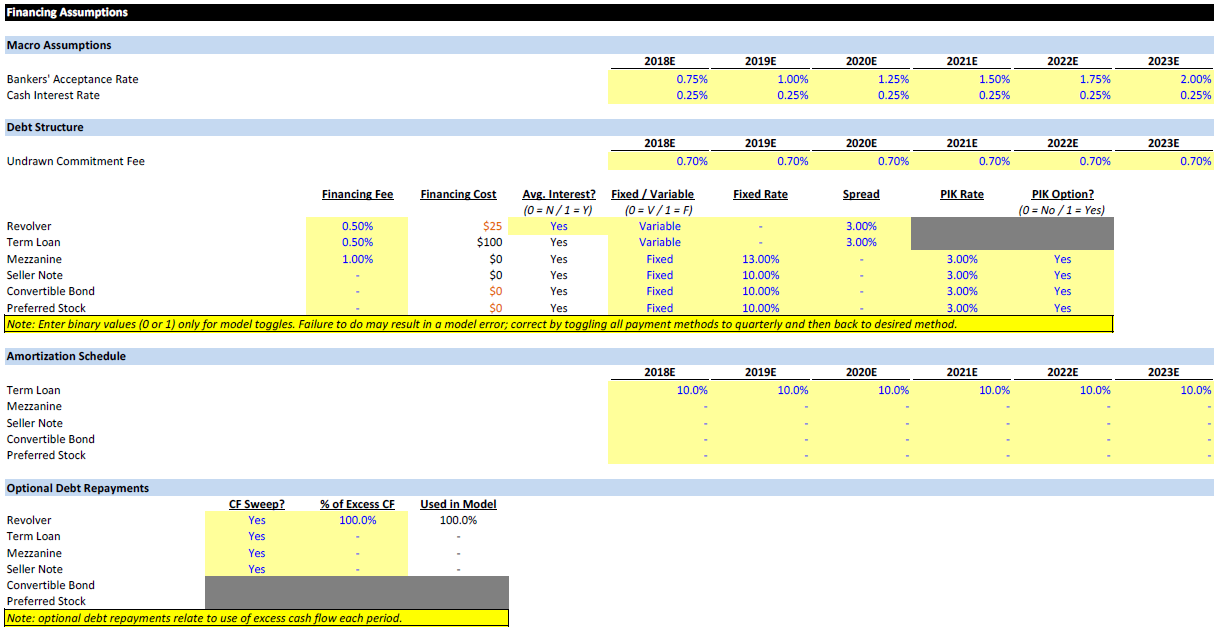This screenshot has width=1224, height=633.
Task: Toggle the Convertible Bond Fixed cell
Action: coord(659,291)
